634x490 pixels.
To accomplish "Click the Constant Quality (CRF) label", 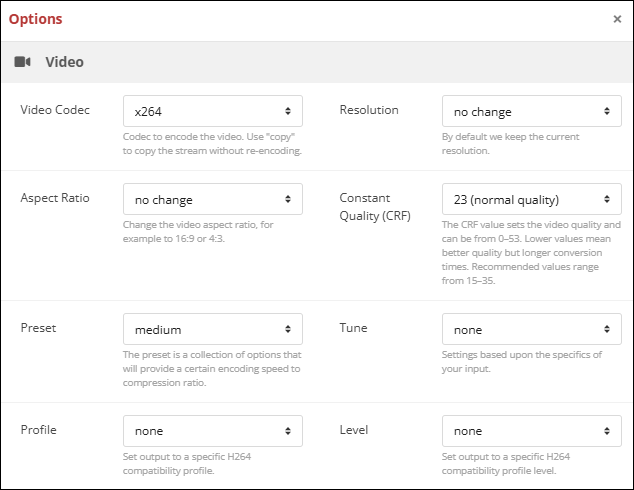I will pyautogui.click(x=375, y=207).
